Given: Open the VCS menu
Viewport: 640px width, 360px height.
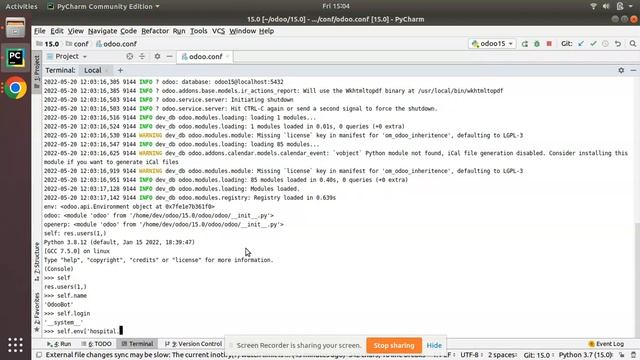Looking at the screenshot, I should pyautogui.click(x=218, y=31).
